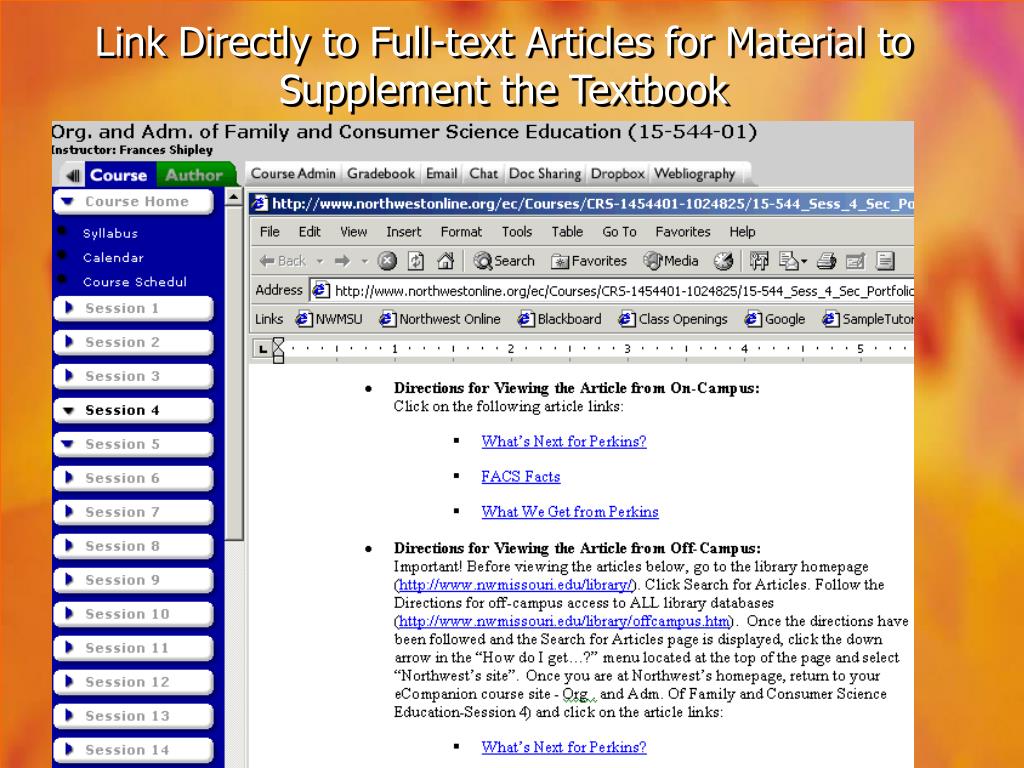Open the Go To menu
This screenshot has height=768, width=1024.
619,231
